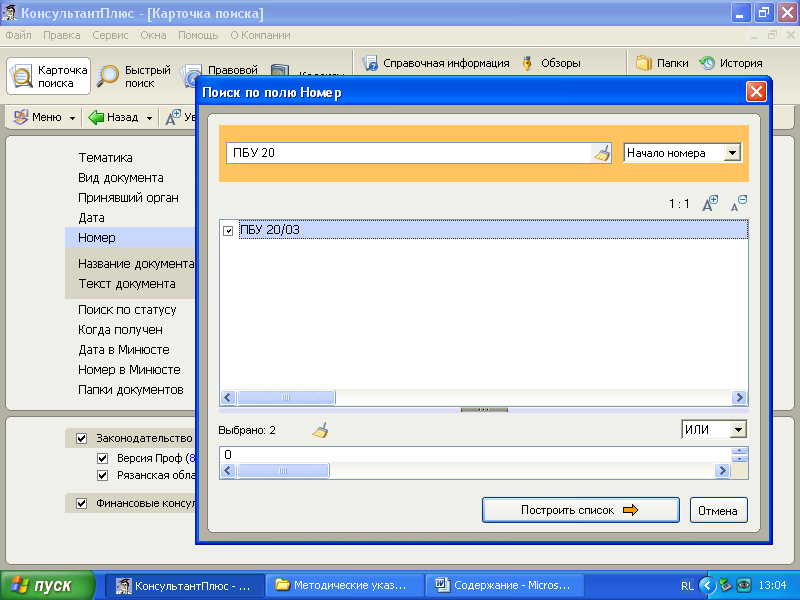Image resolution: width=800 pixels, height=600 pixels.
Task: Toggle the Рязанская область checkbox
Action: (103, 476)
